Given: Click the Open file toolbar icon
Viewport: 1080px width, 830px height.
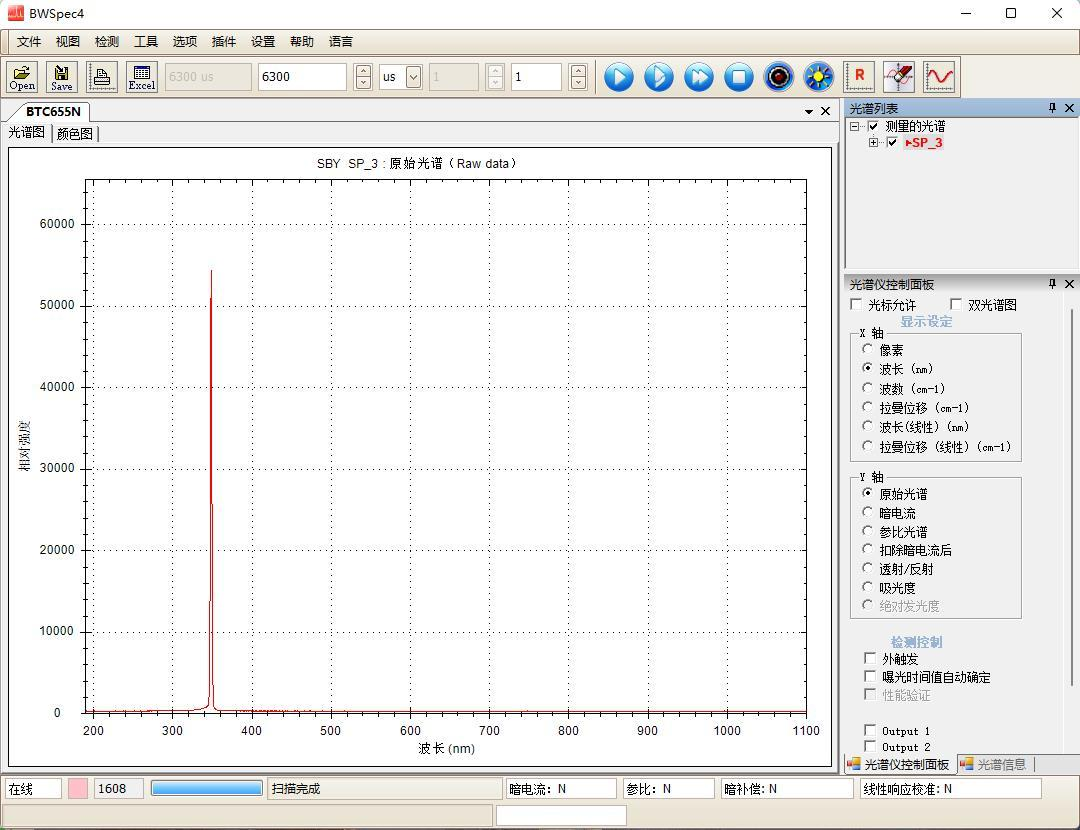Looking at the screenshot, I should 22,77.
